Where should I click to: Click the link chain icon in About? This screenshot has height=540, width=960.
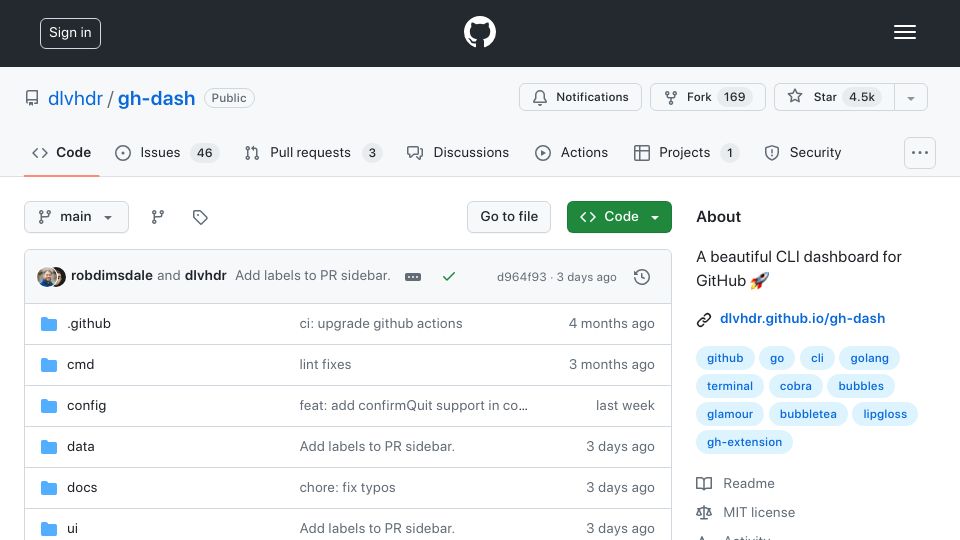pyautogui.click(x=703, y=319)
